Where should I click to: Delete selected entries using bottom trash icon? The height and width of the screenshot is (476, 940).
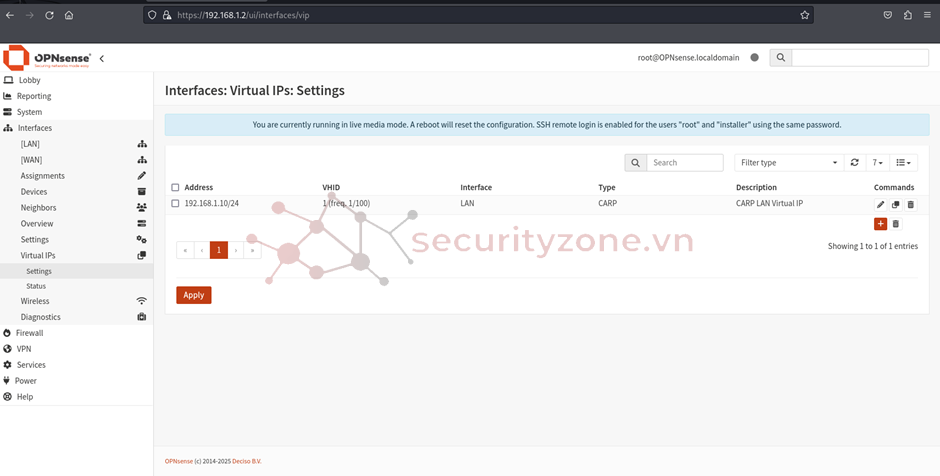pyautogui.click(x=896, y=224)
